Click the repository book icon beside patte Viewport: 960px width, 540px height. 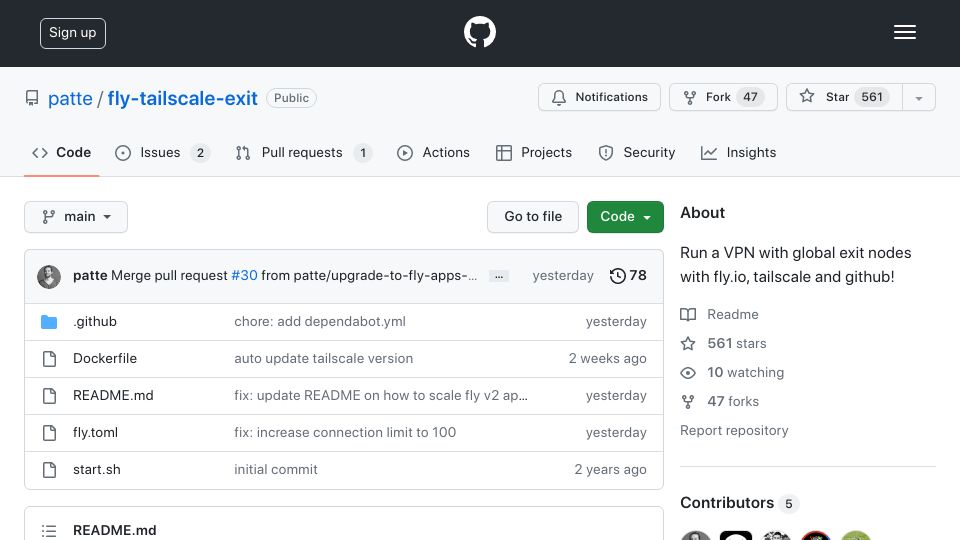point(32,98)
